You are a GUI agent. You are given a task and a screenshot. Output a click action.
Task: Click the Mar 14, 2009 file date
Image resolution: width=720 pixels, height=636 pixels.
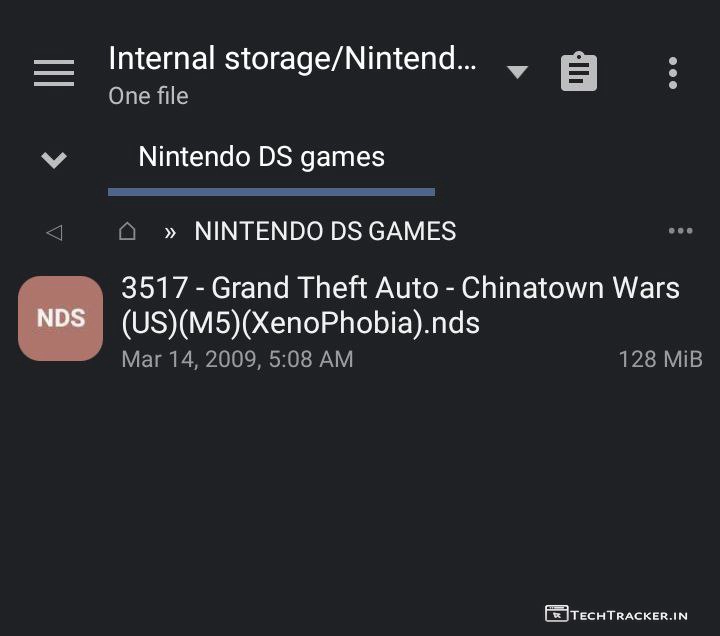237,358
